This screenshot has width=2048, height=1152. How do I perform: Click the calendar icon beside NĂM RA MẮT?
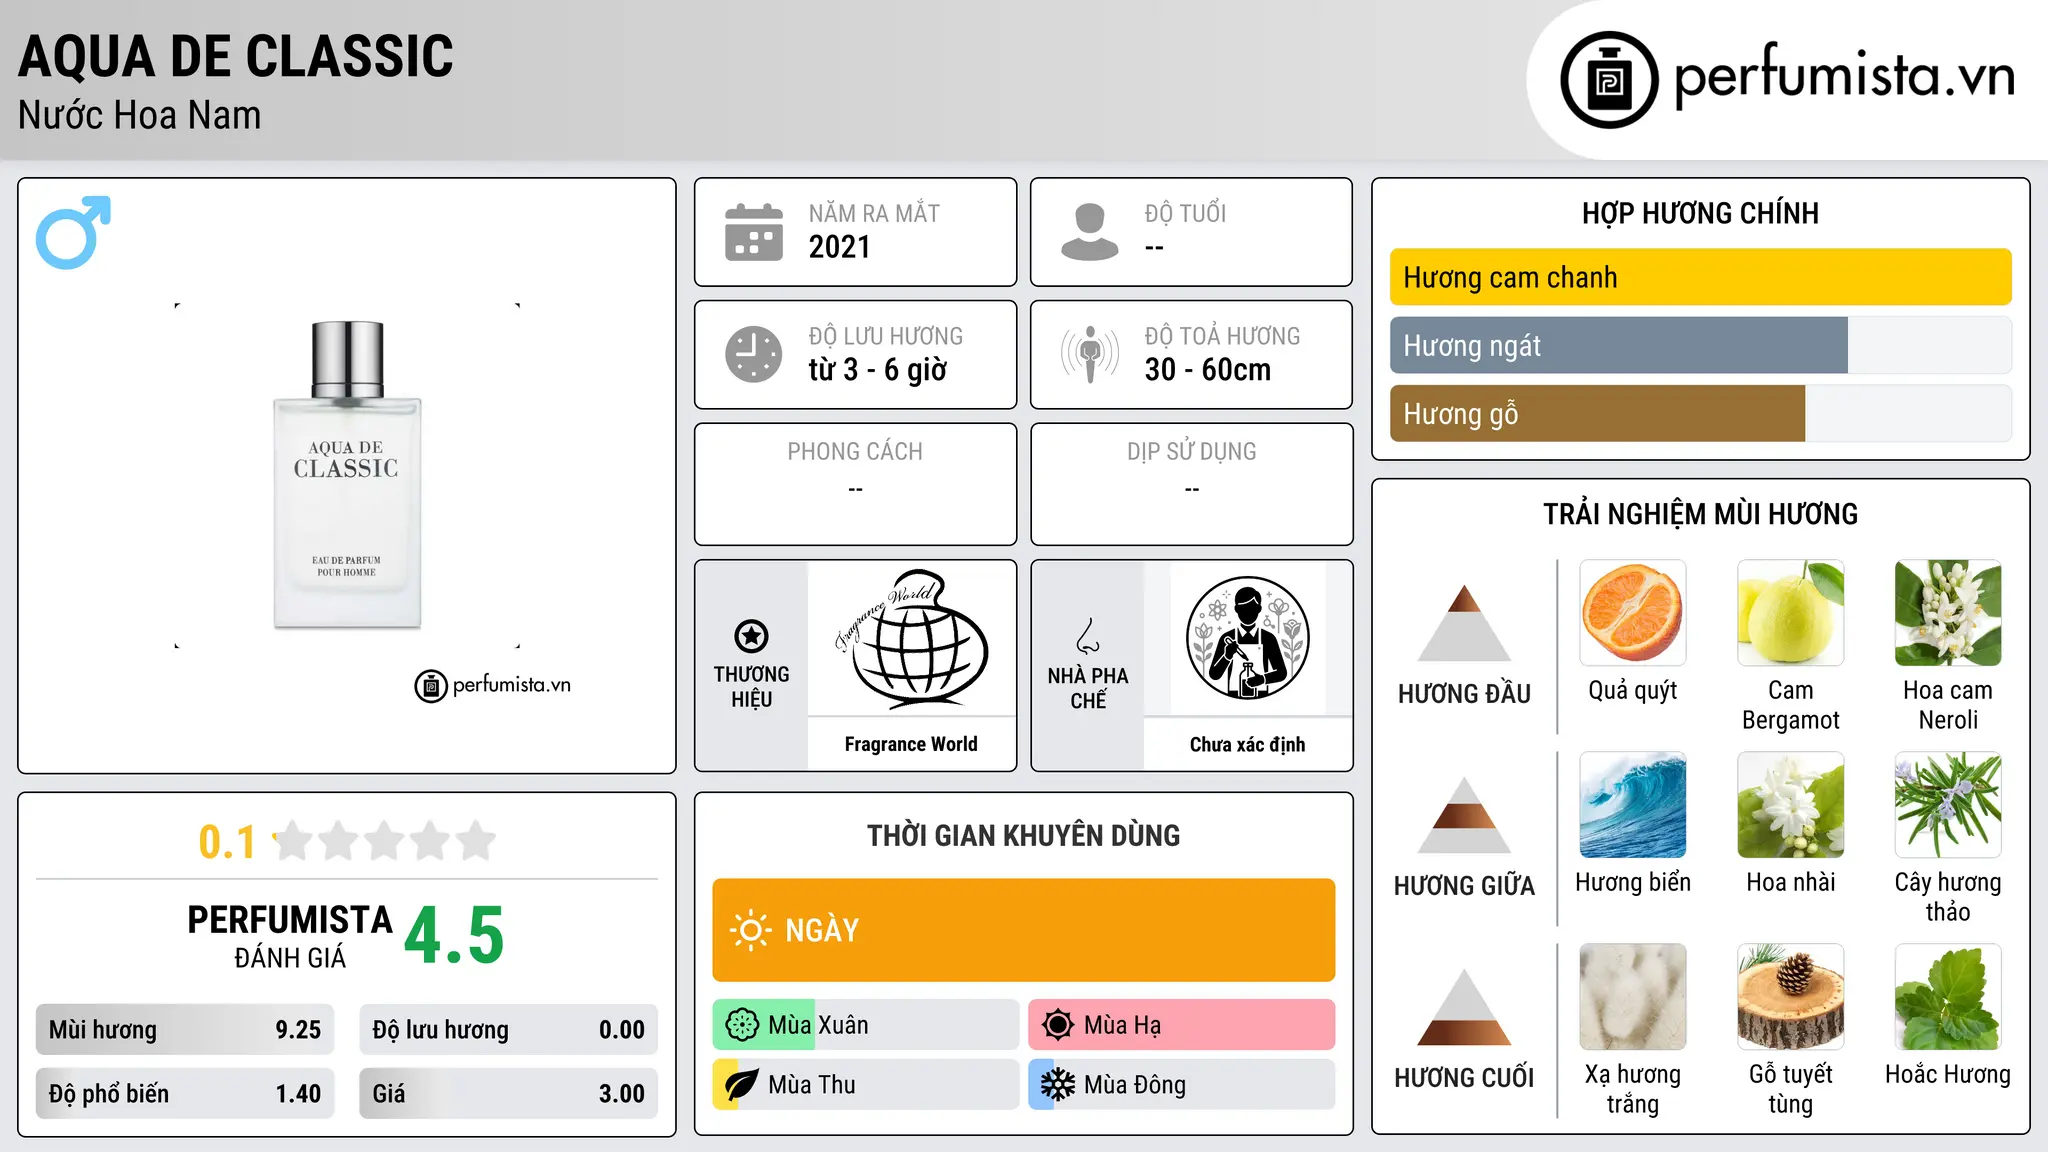pyautogui.click(x=754, y=232)
